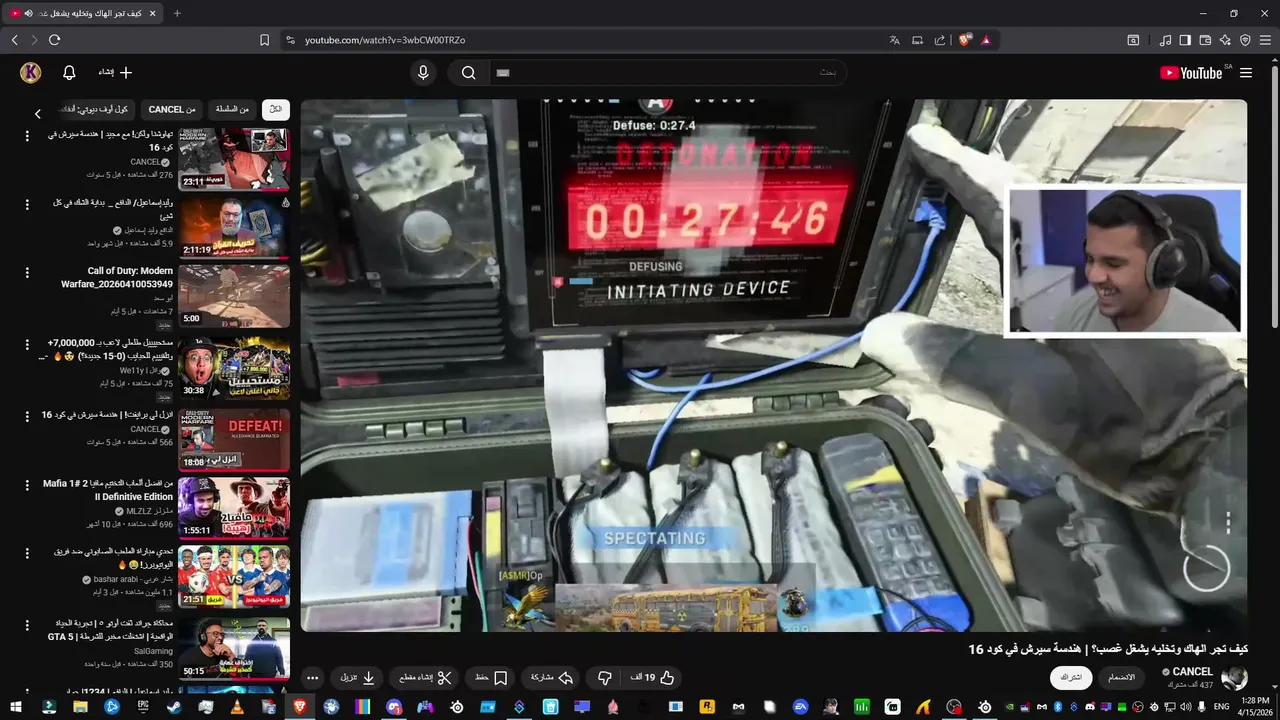The height and width of the screenshot is (720, 1280).
Task: Open a new browser tab
Action: pos(177,13)
